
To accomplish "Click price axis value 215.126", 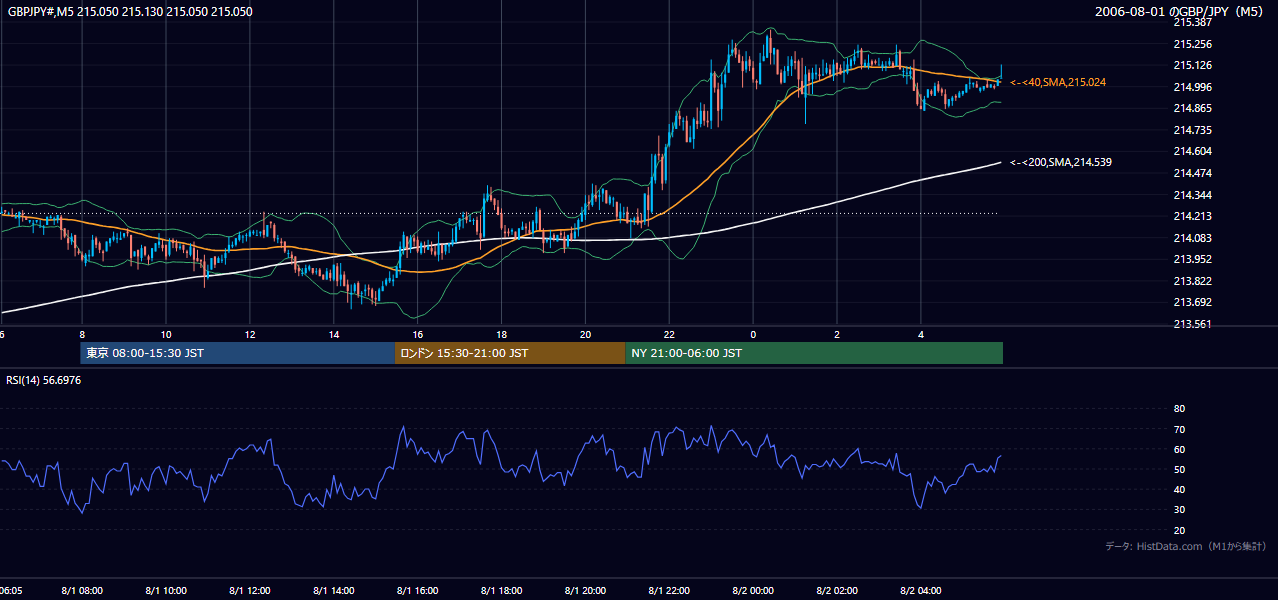I will [1192, 66].
